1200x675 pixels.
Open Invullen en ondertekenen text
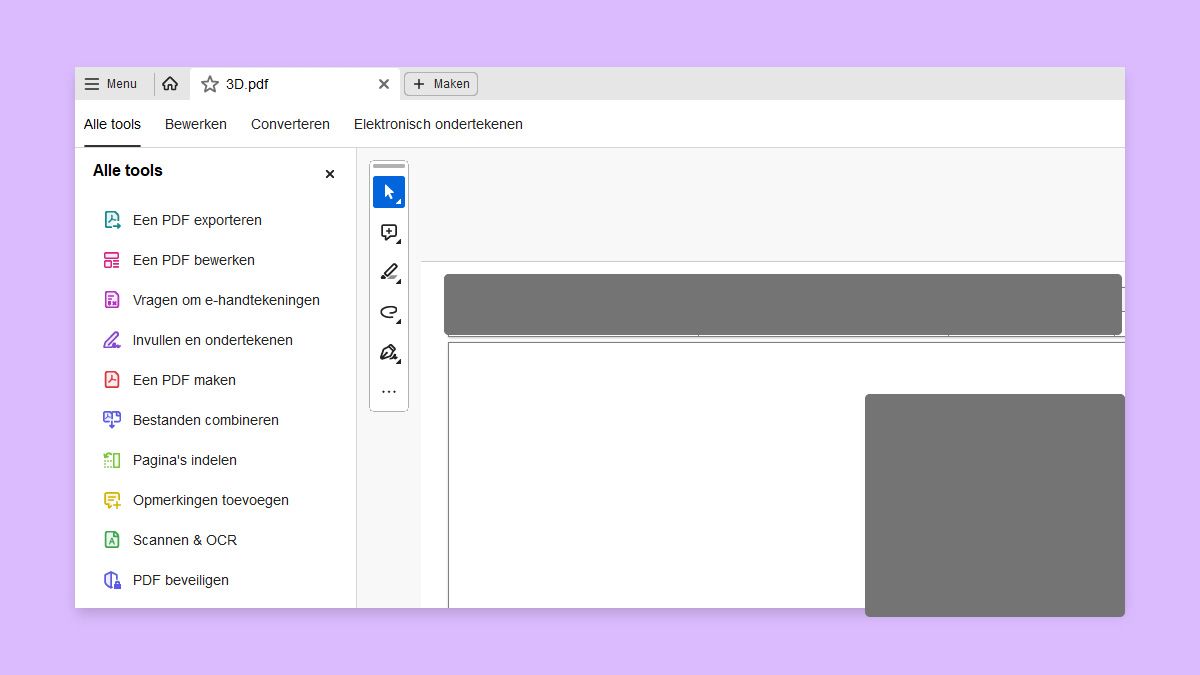(x=213, y=340)
